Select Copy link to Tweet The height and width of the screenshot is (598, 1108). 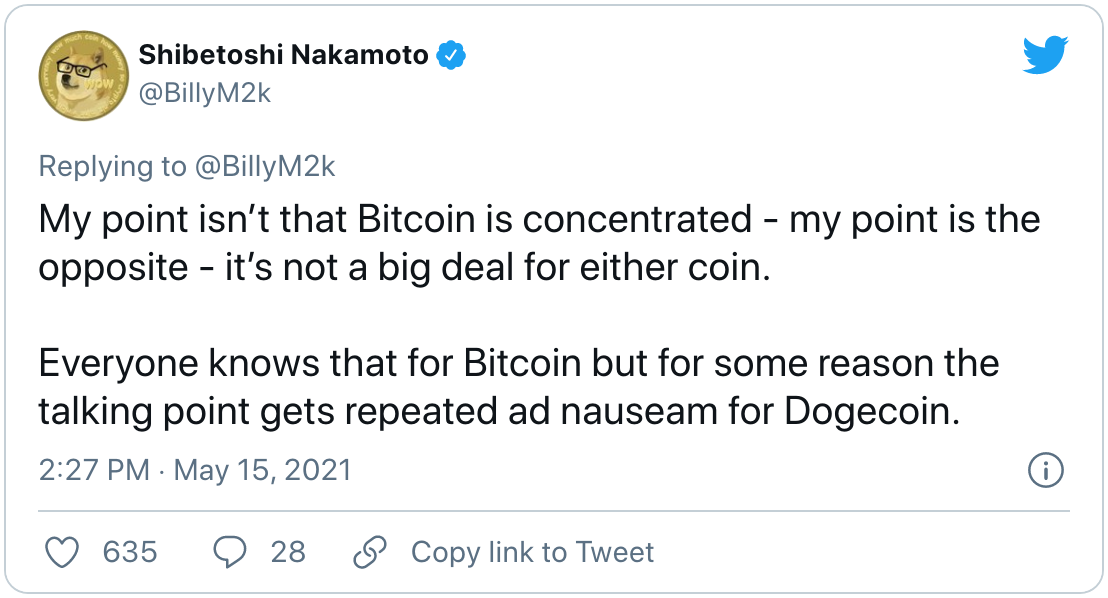pyautogui.click(x=533, y=552)
